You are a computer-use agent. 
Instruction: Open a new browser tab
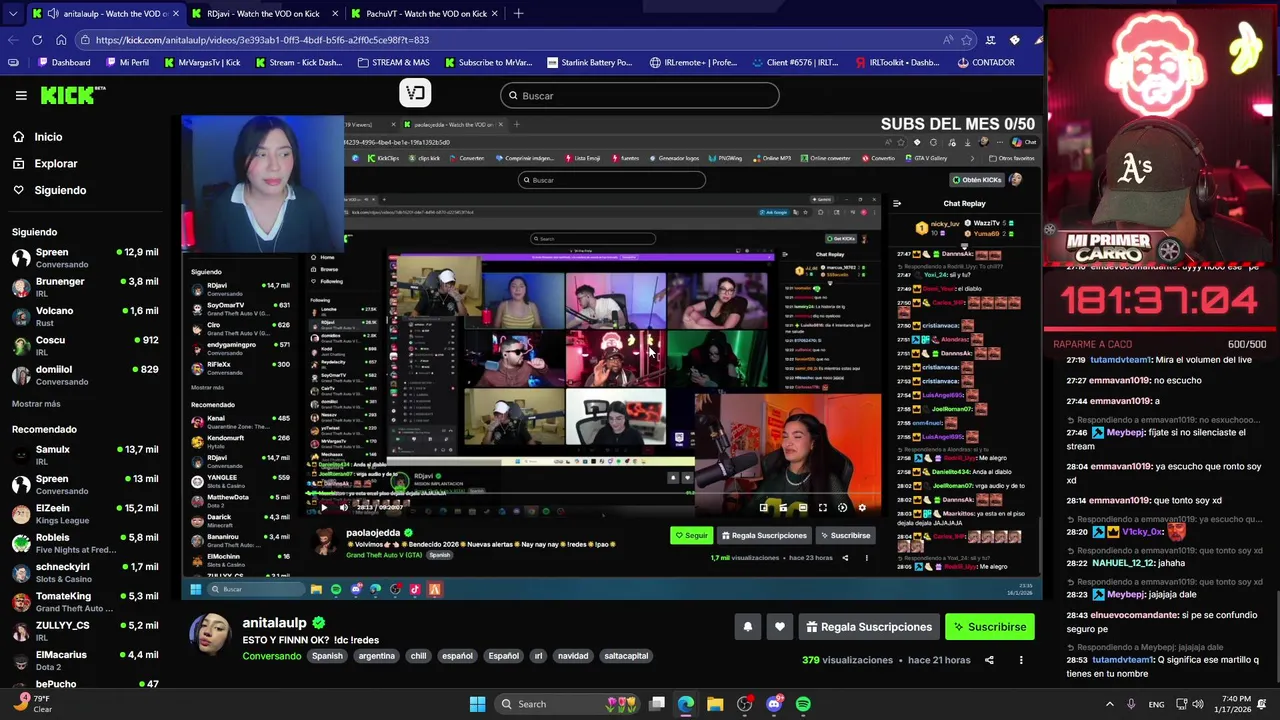tap(518, 13)
